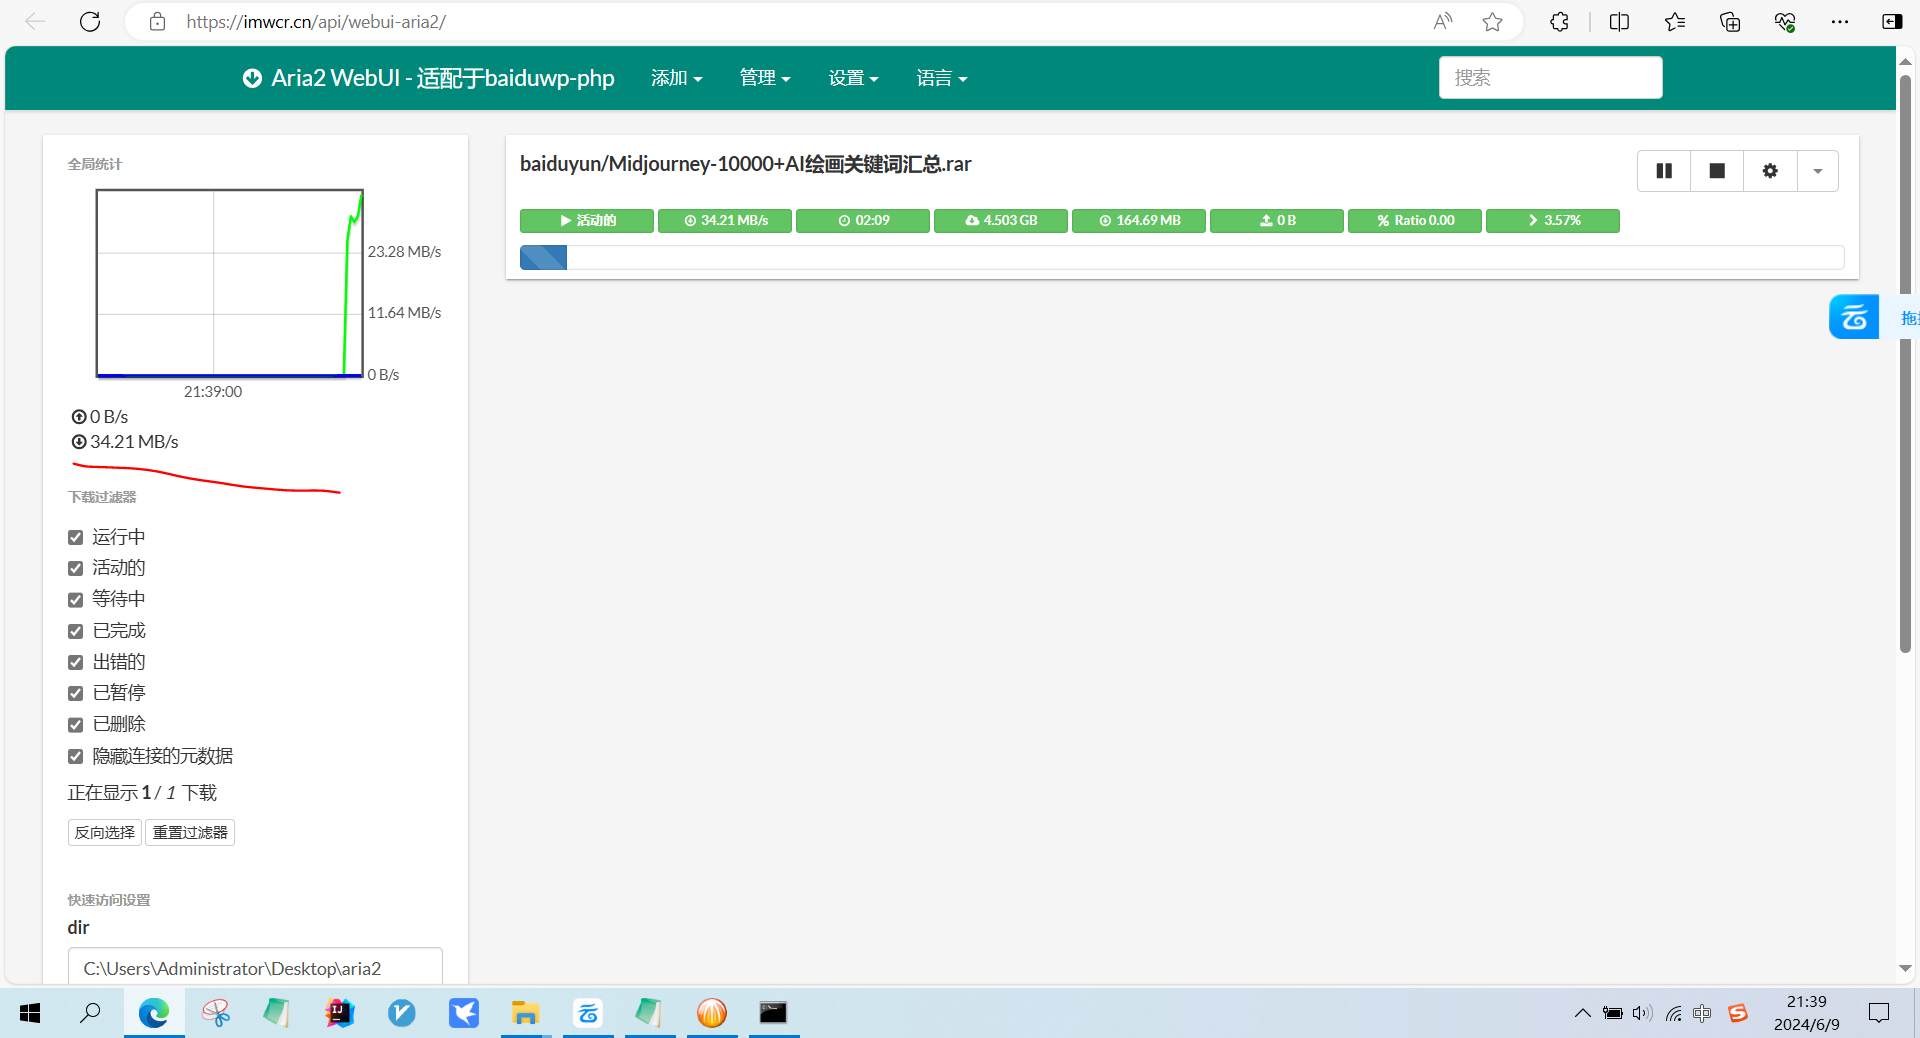Open split screen browser icon

[1619, 22]
